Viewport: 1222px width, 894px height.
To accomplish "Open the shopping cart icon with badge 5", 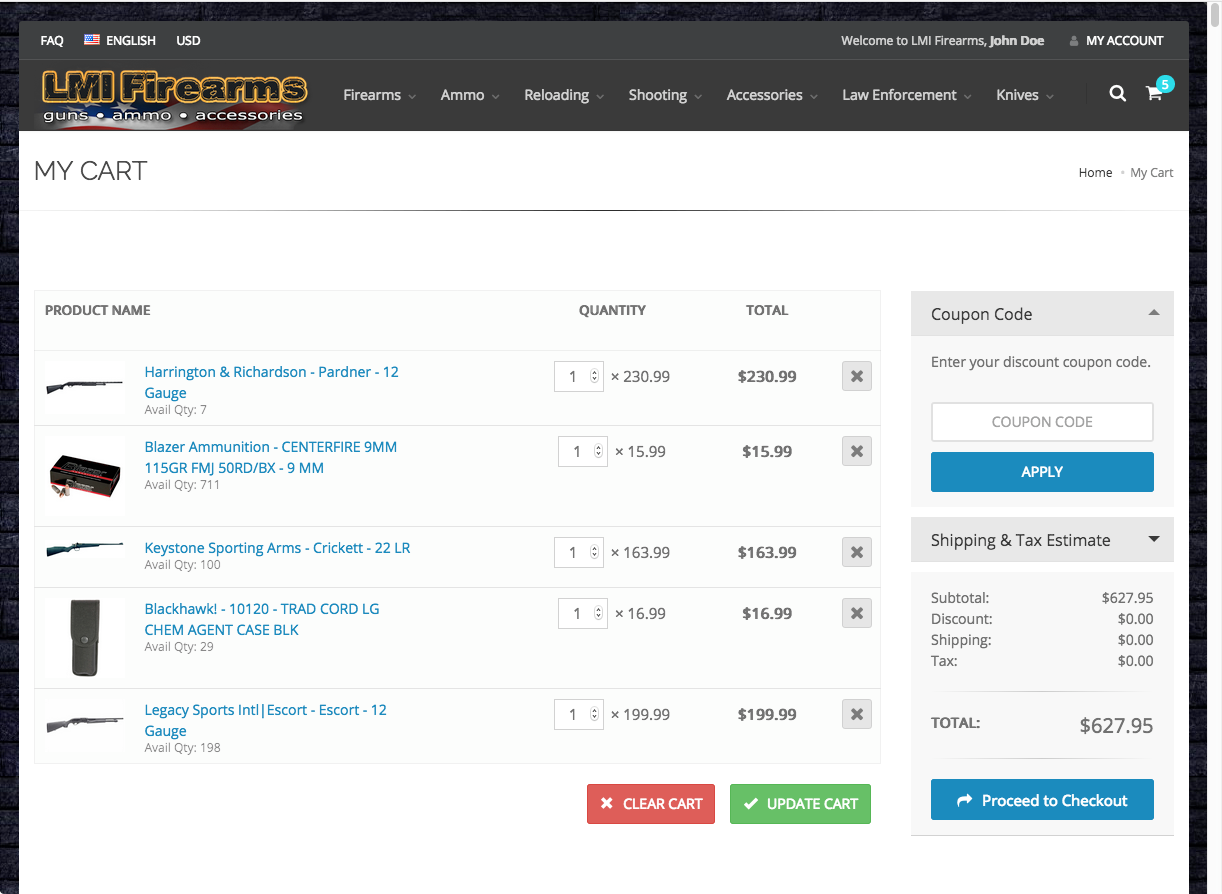I will (x=1154, y=94).
